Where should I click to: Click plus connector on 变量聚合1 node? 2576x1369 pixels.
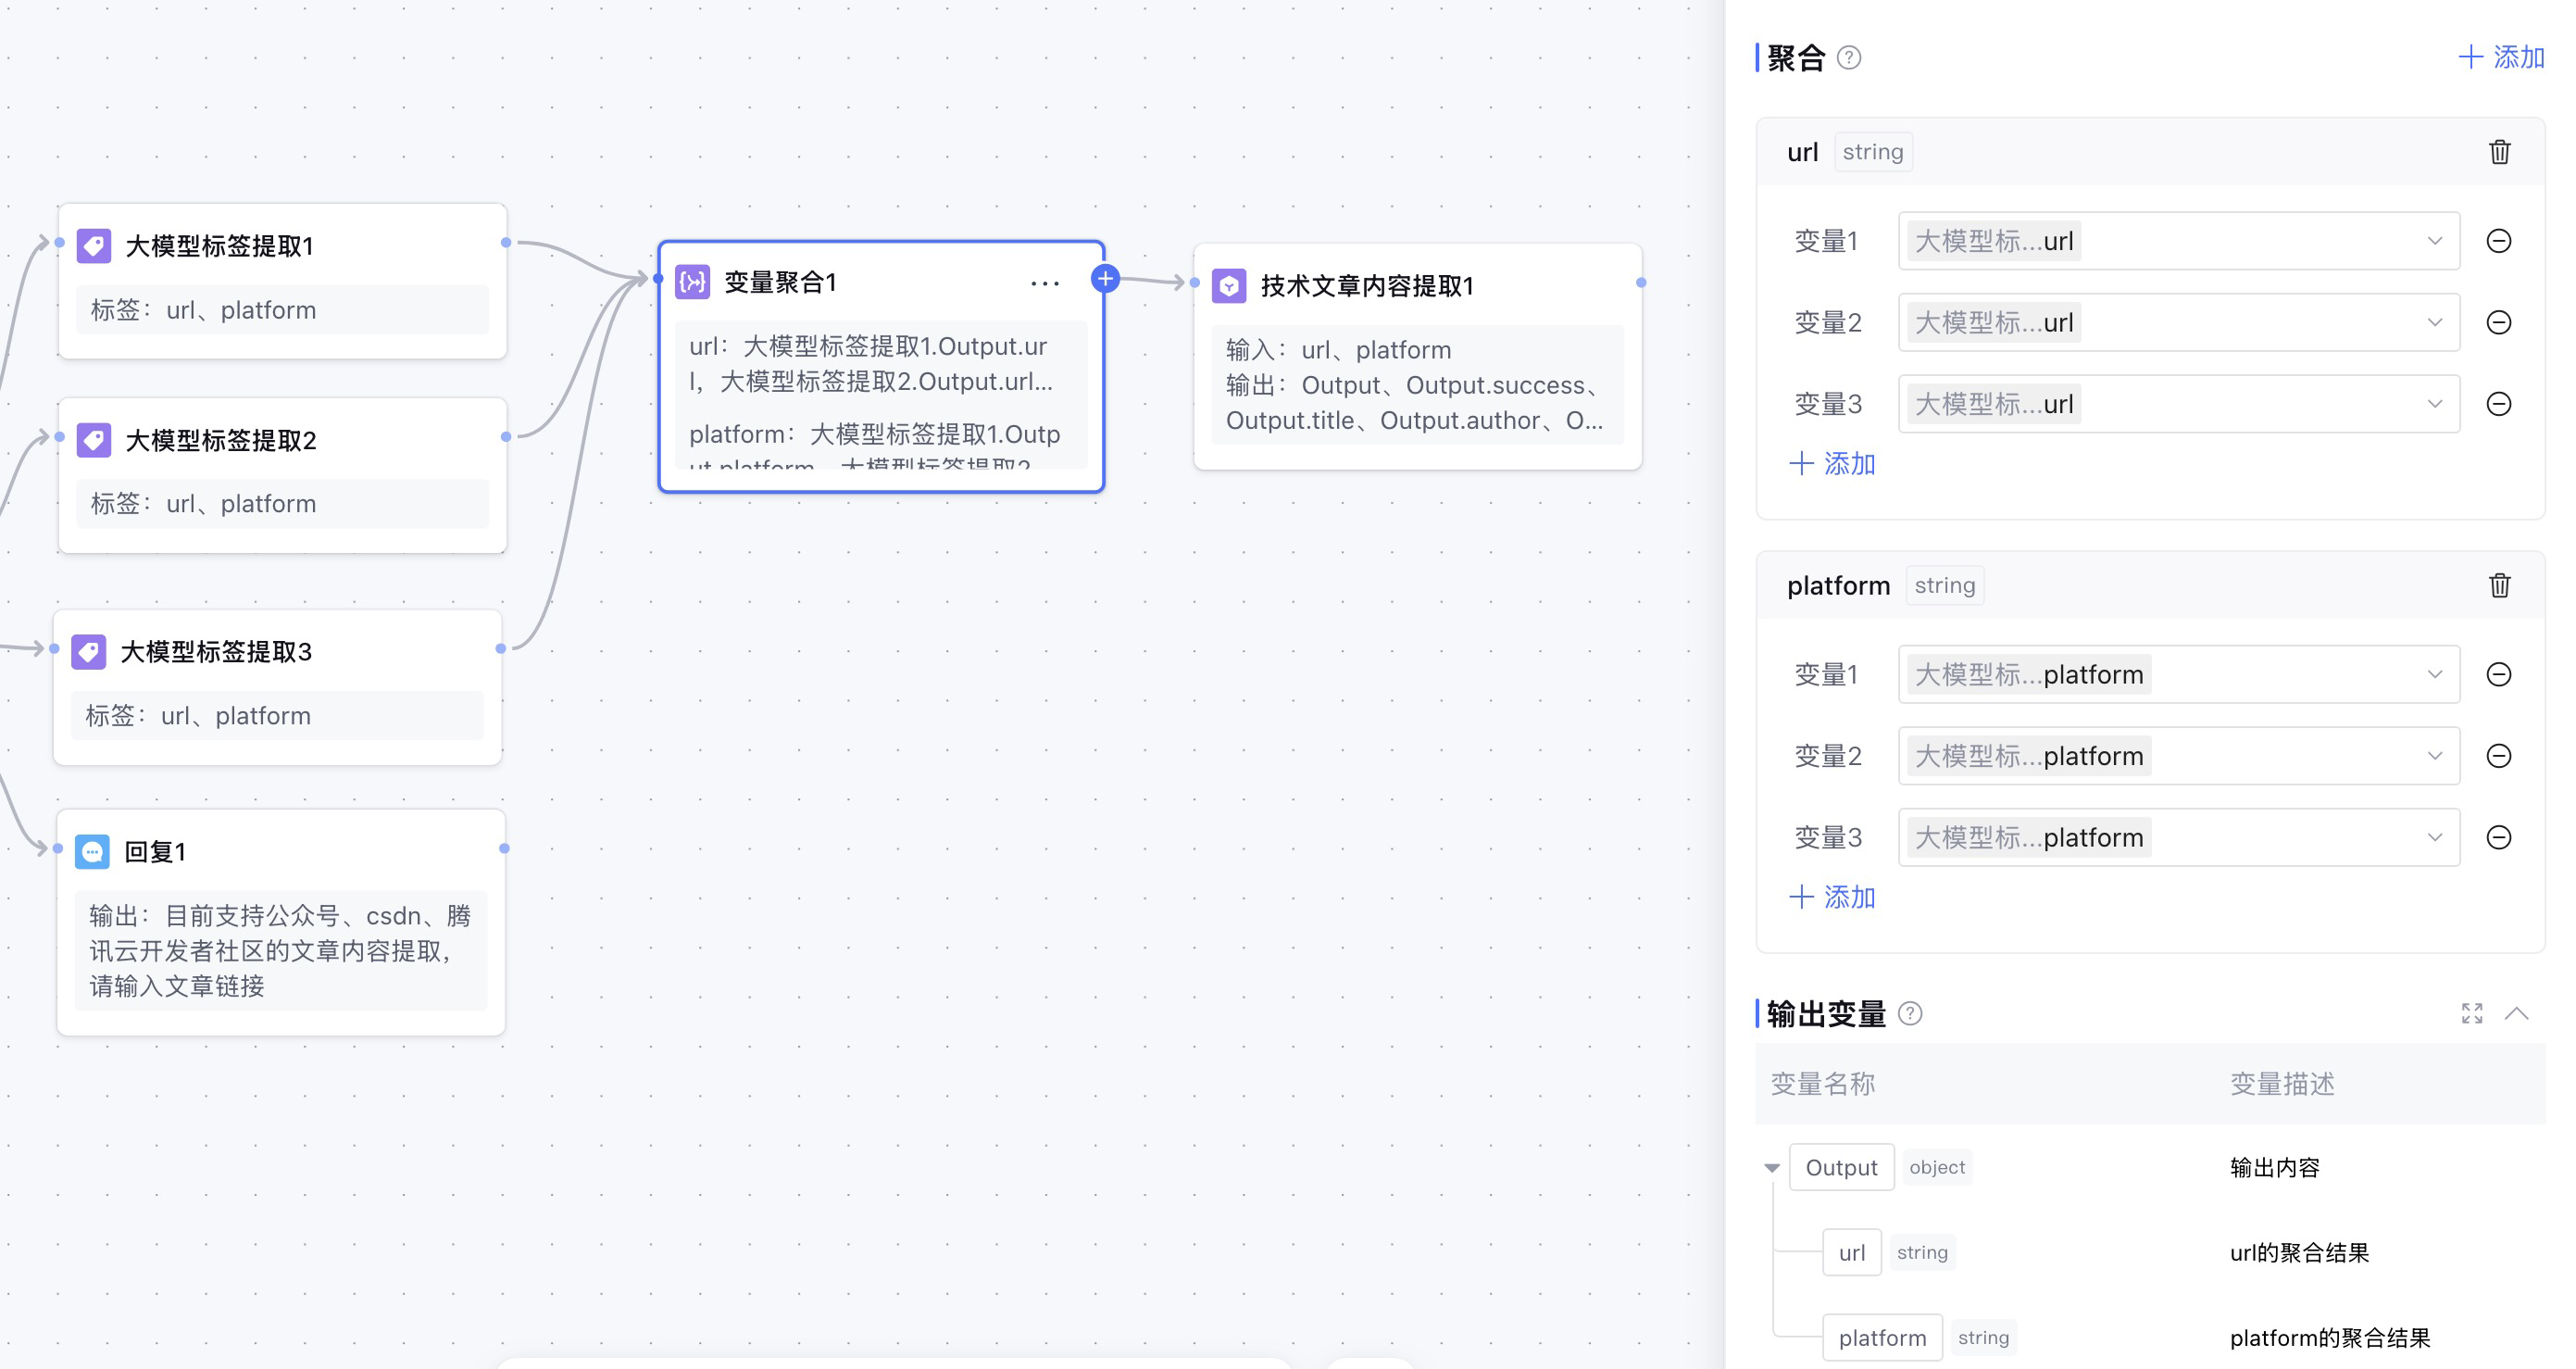click(x=1105, y=279)
